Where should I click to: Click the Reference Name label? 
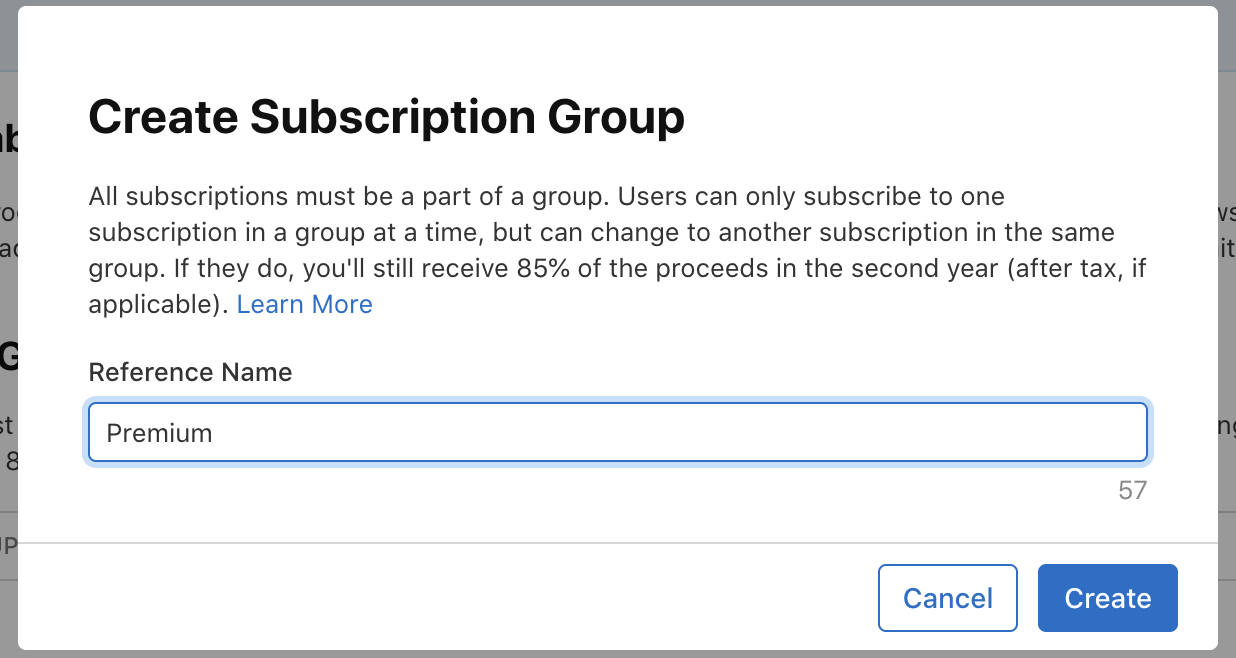pyautogui.click(x=190, y=371)
